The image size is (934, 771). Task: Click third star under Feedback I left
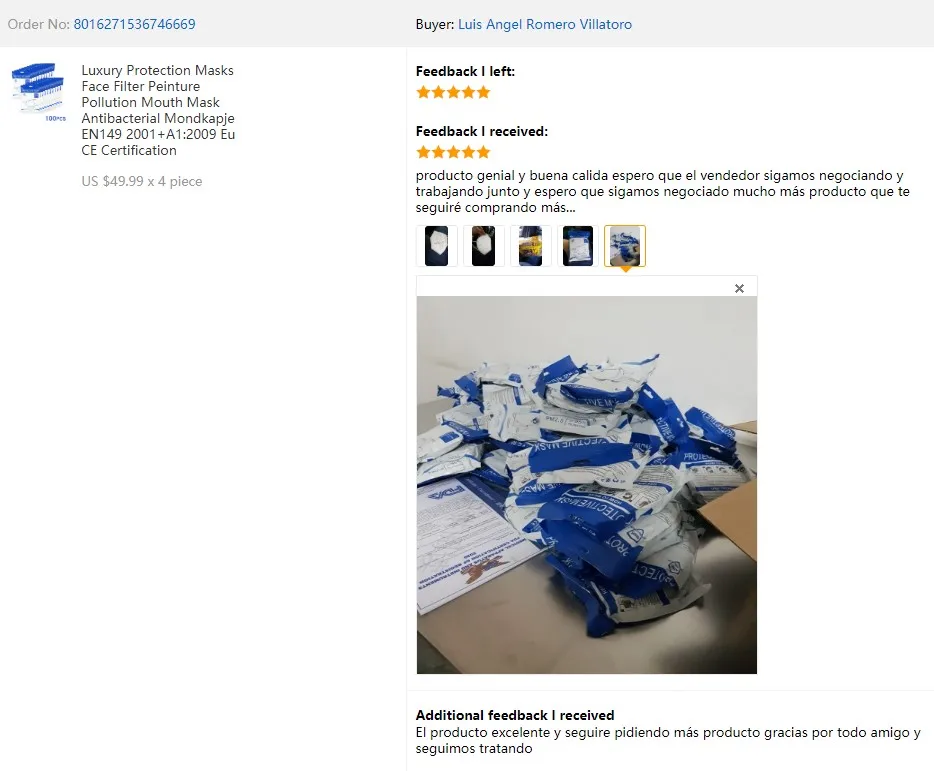coord(453,92)
